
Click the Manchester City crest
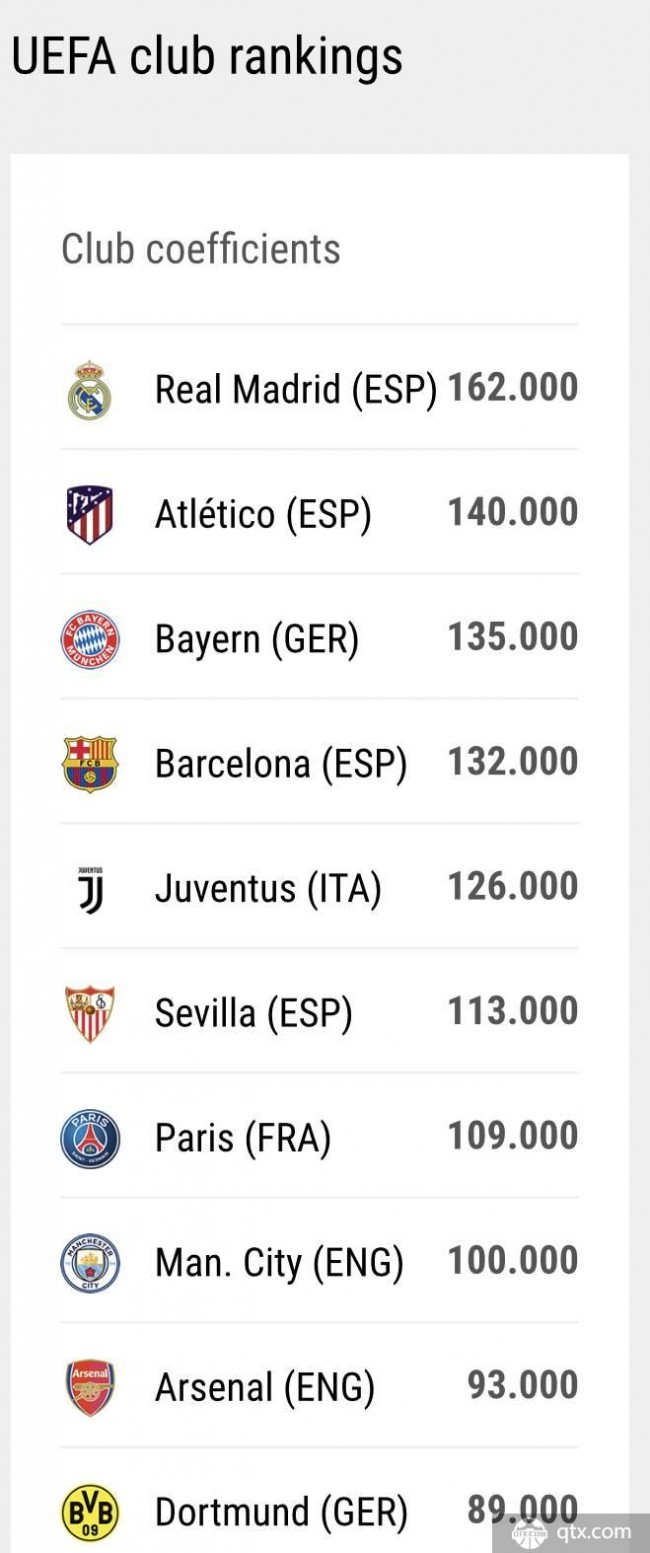coord(90,1263)
